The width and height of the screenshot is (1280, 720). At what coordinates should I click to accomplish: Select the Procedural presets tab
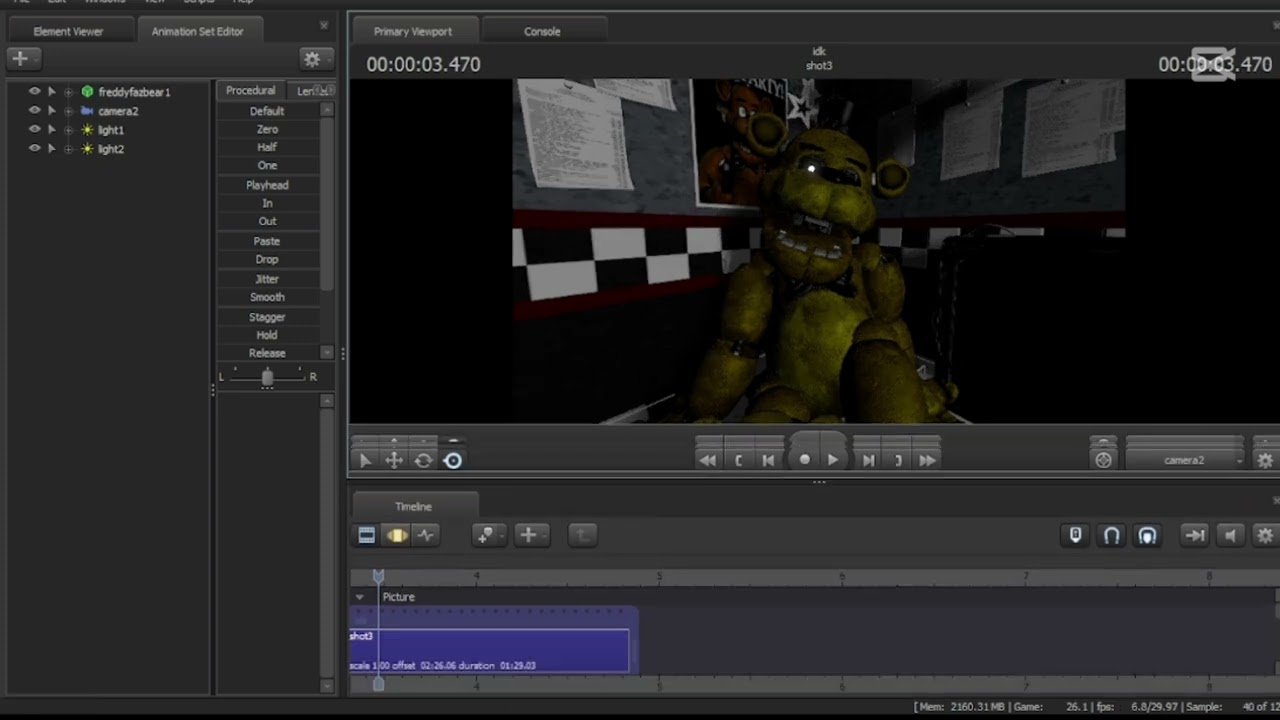[250, 91]
